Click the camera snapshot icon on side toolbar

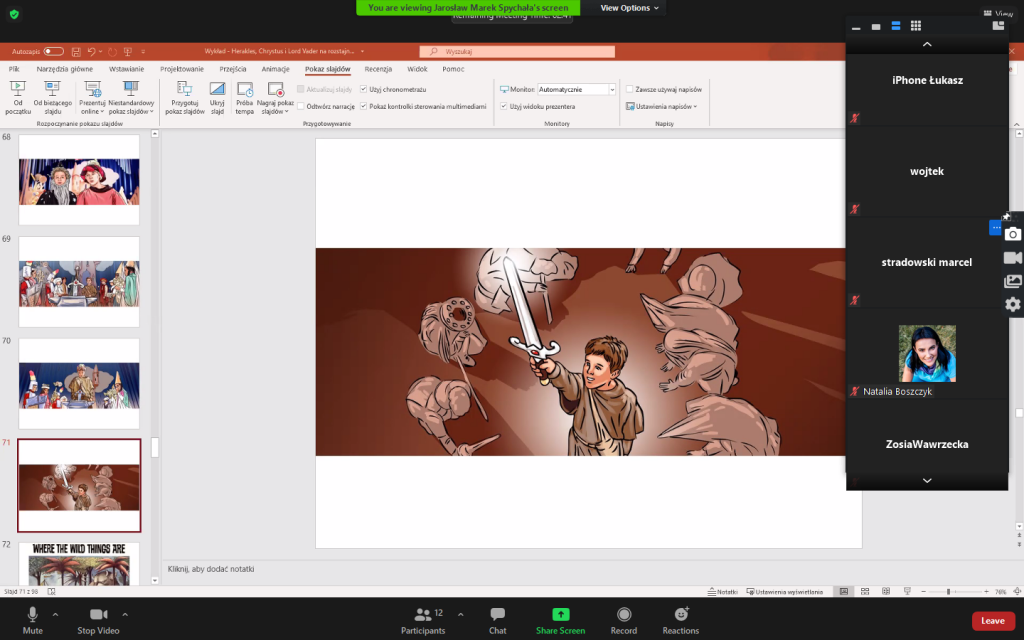coord(1013,234)
